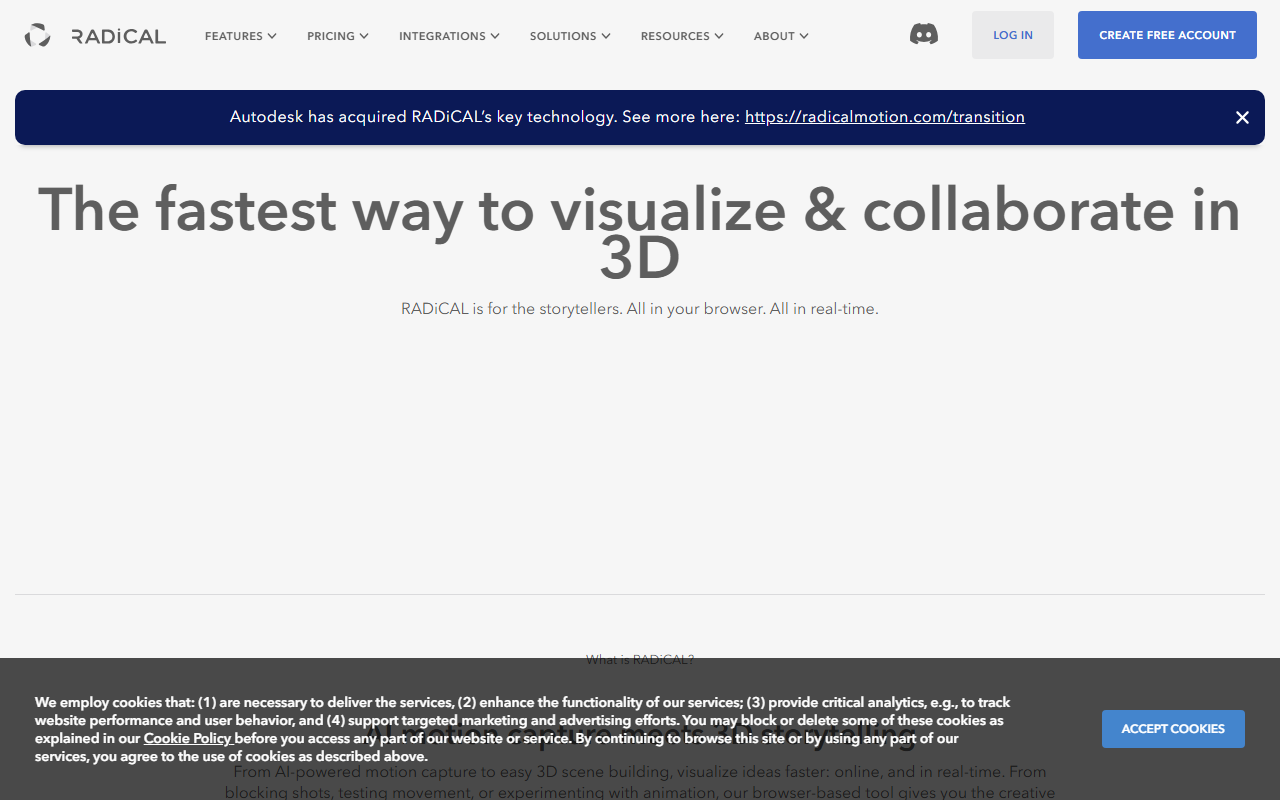Image resolution: width=1280 pixels, height=800 pixels.
Task: Open the PRICING menu label
Action: pos(331,36)
